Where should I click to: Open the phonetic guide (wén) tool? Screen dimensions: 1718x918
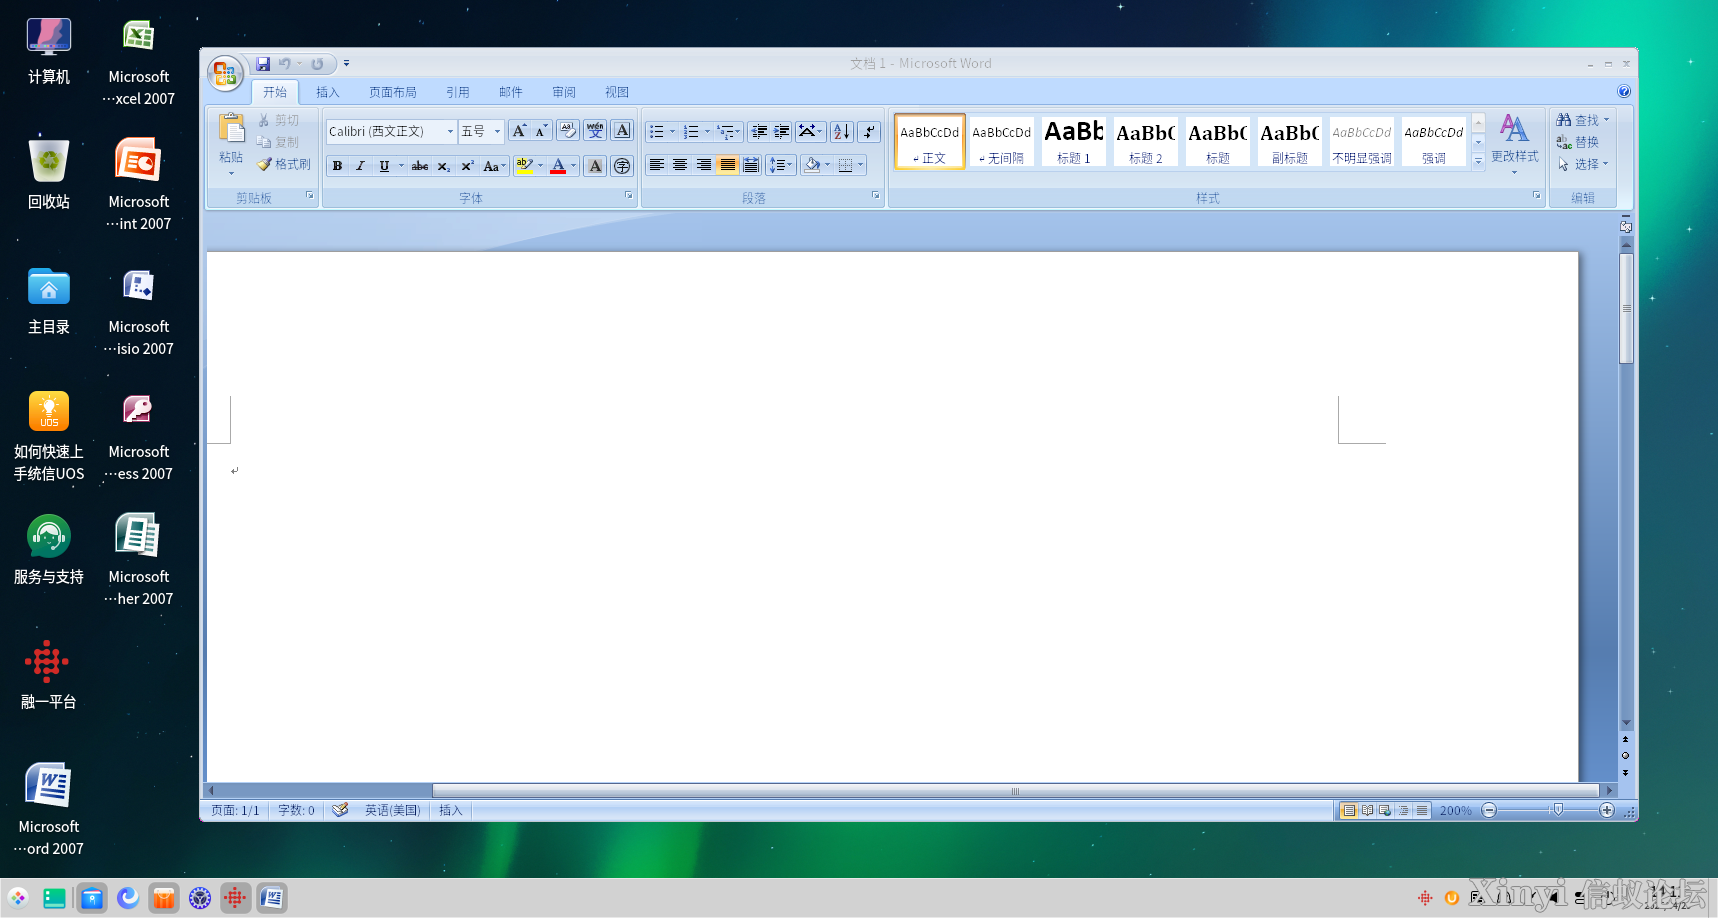point(595,131)
